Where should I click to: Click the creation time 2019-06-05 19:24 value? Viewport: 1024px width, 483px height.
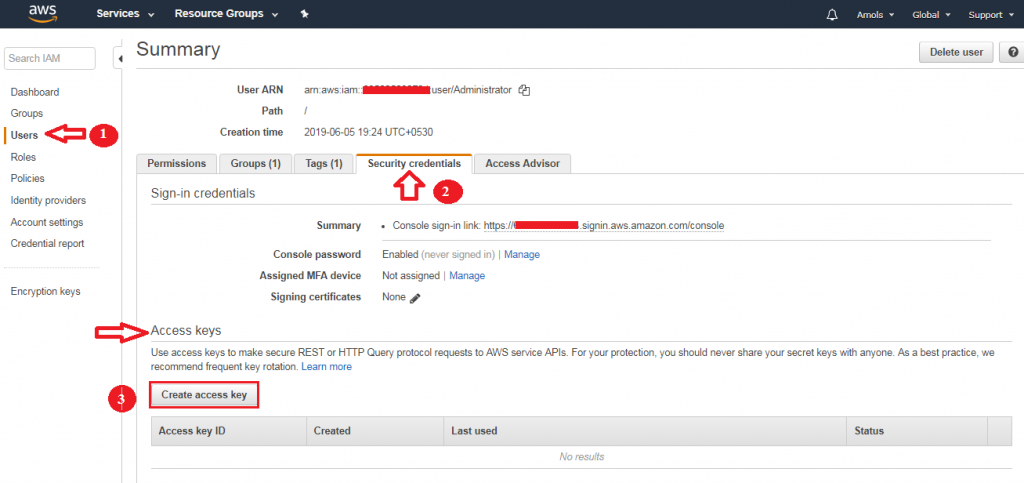tap(368, 132)
